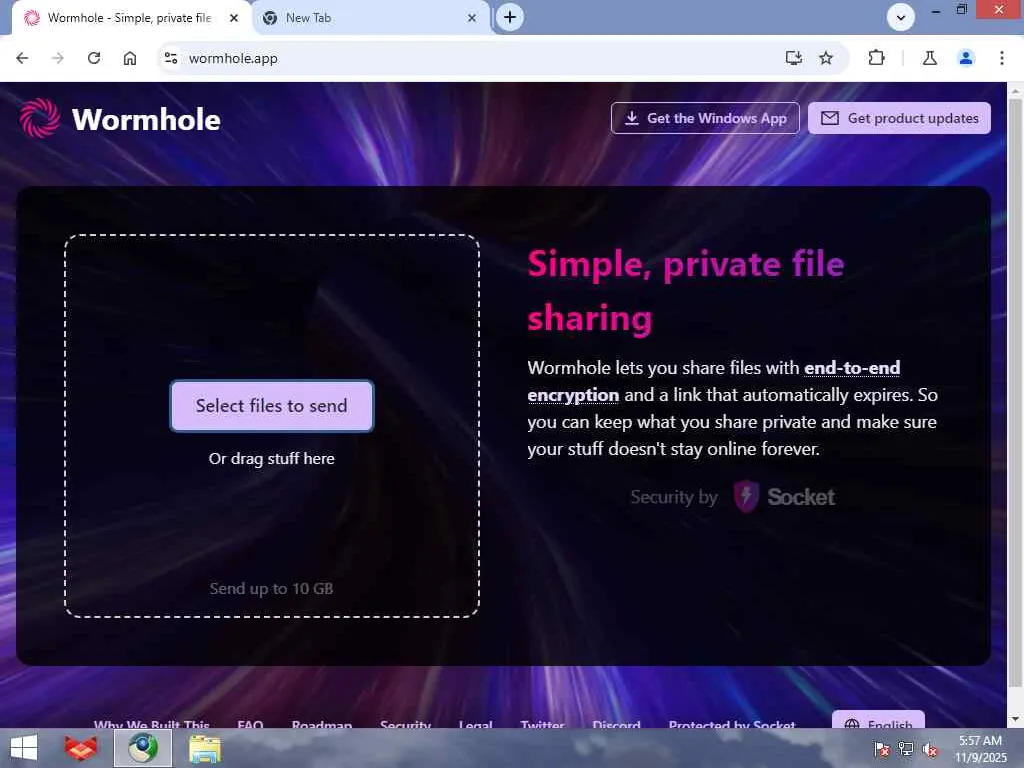This screenshot has height=768, width=1024.
Task: Open the browser profile avatar icon
Action: coord(966,58)
